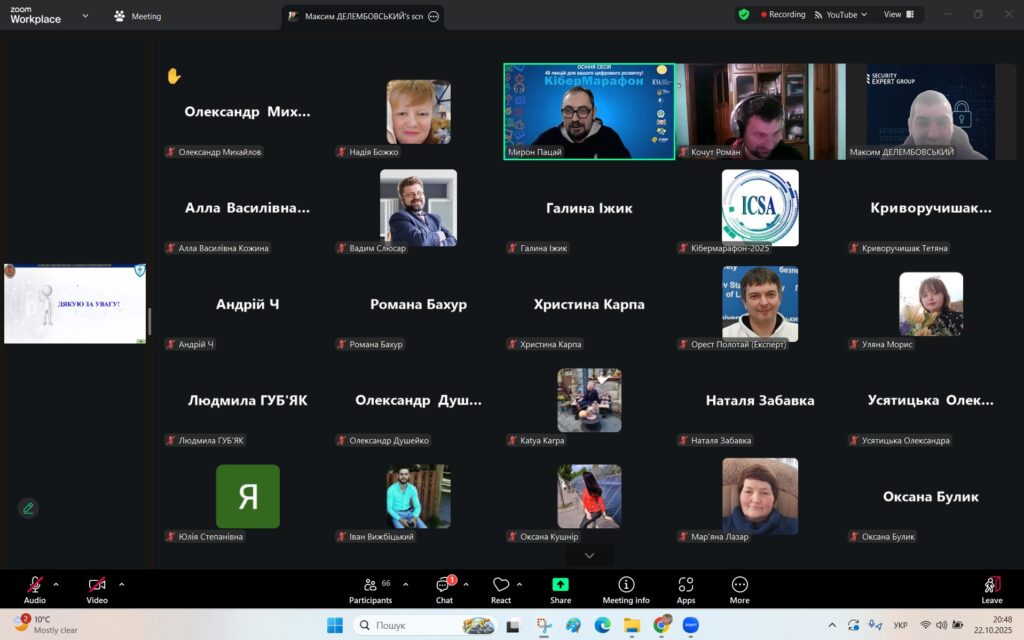Screen dimensions: 1024x640
Task: Click the Windows Start button
Action: [334, 625]
